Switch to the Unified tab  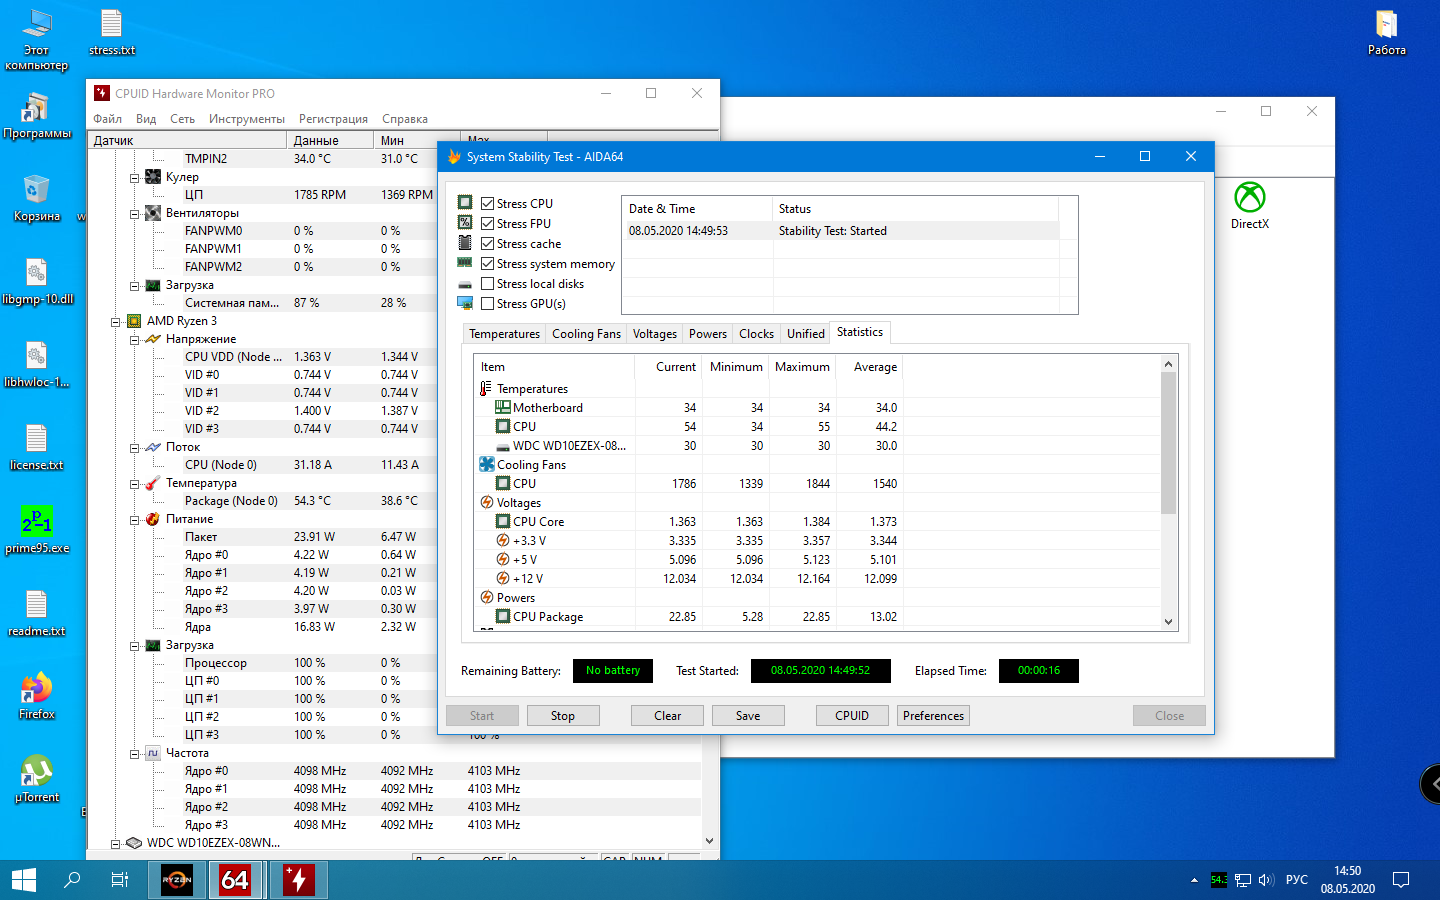point(806,334)
